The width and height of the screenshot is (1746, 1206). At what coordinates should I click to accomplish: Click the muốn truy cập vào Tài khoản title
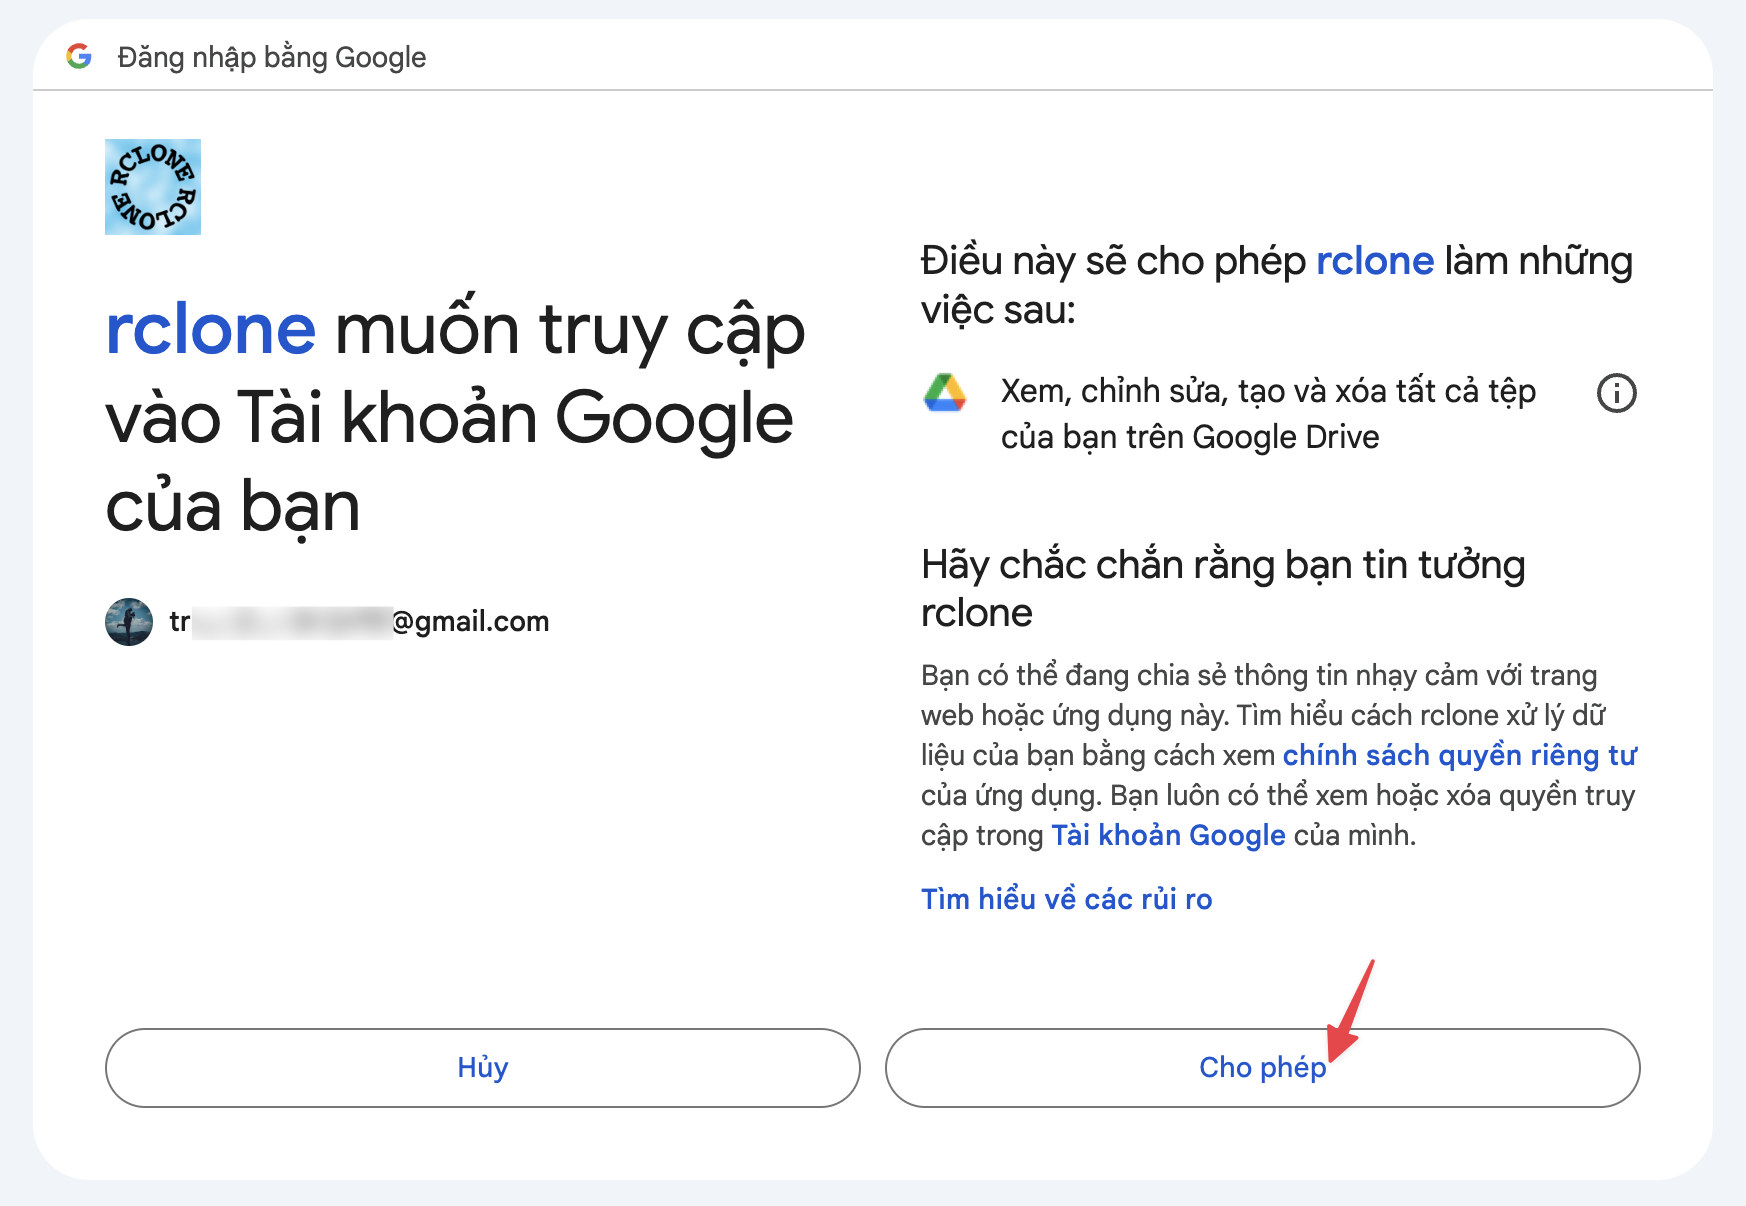[455, 417]
